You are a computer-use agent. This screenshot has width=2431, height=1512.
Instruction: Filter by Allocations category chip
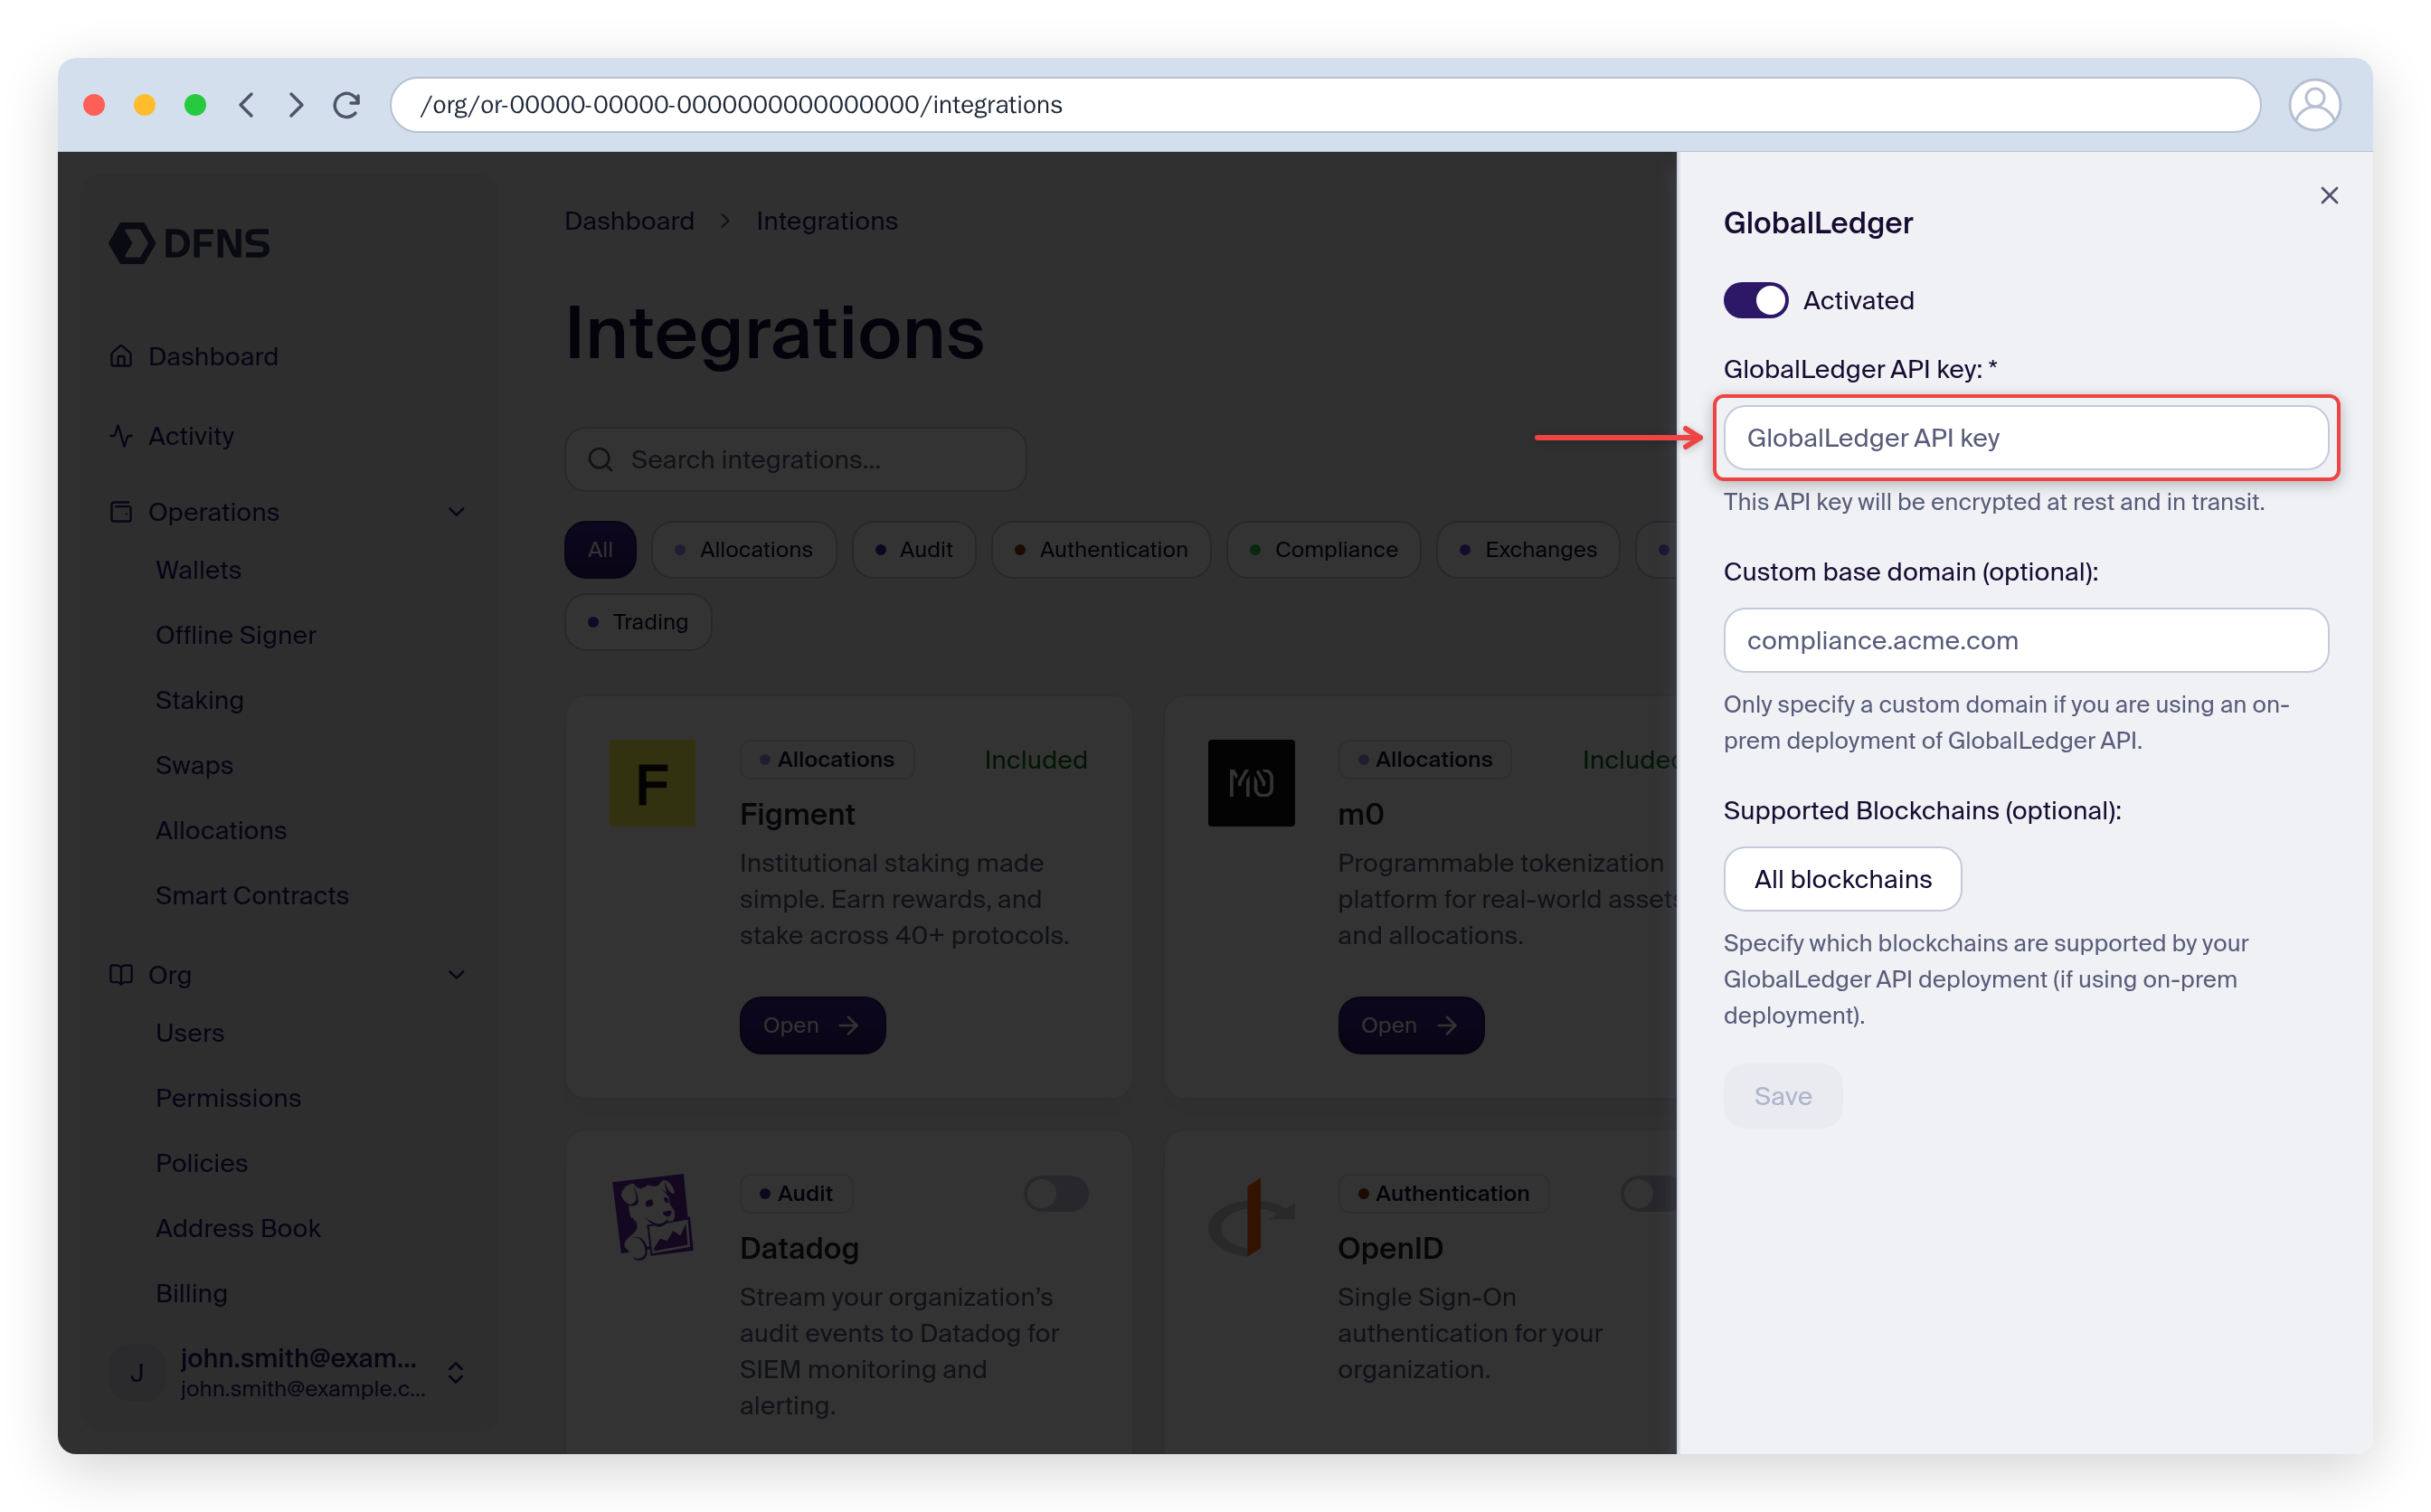point(743,549)
